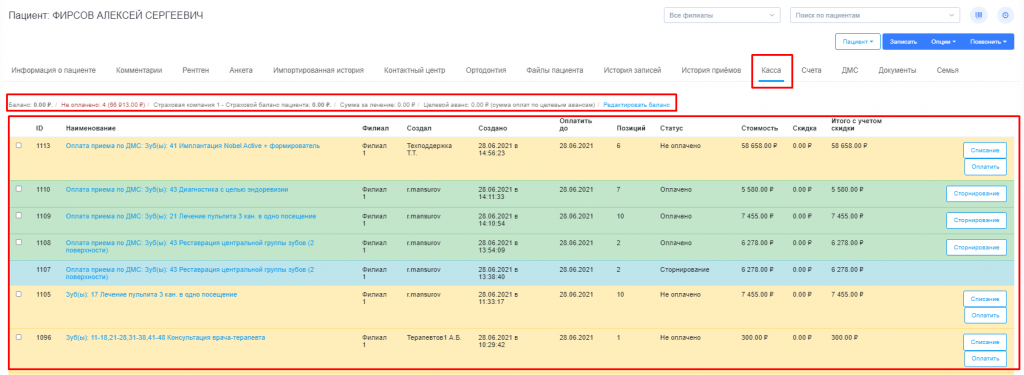
Task: Switch to the Счета tab
Action: pyautogui.click(x=811, y=70)
